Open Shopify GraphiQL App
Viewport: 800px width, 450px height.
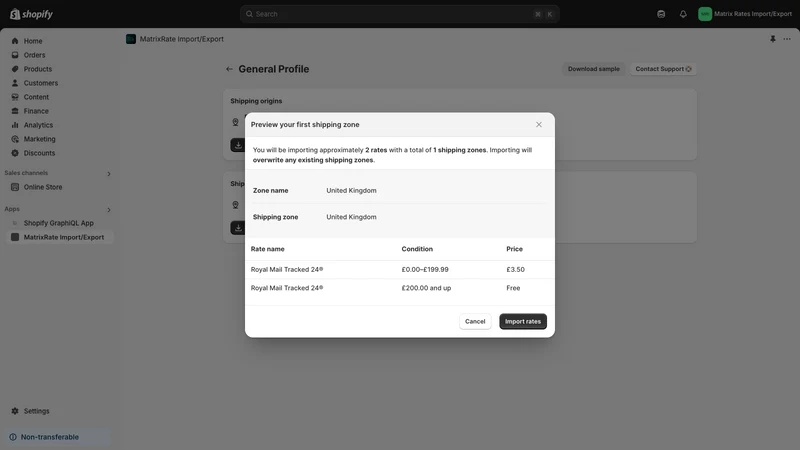tap(59, 223)
